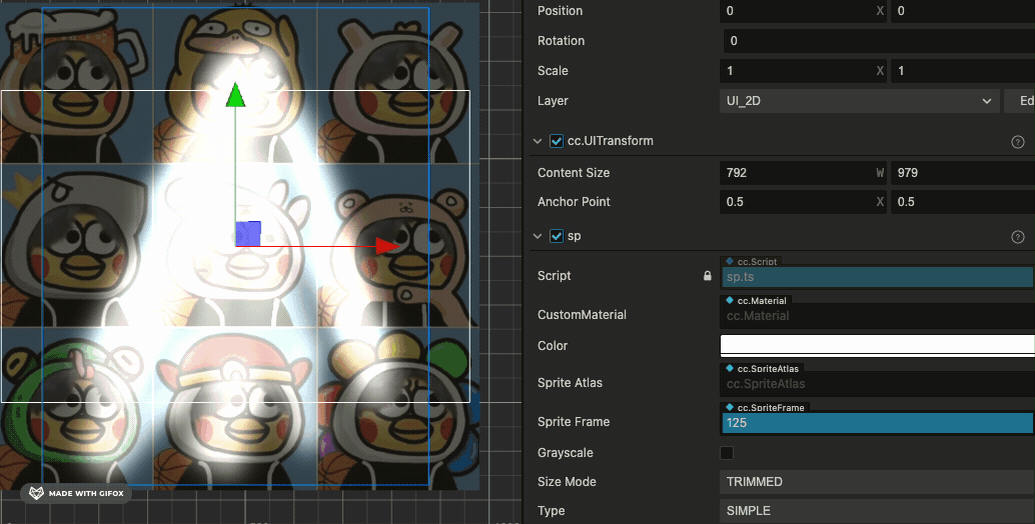
Task: Click the Content Size width field 792
Action: pos(803,173)
